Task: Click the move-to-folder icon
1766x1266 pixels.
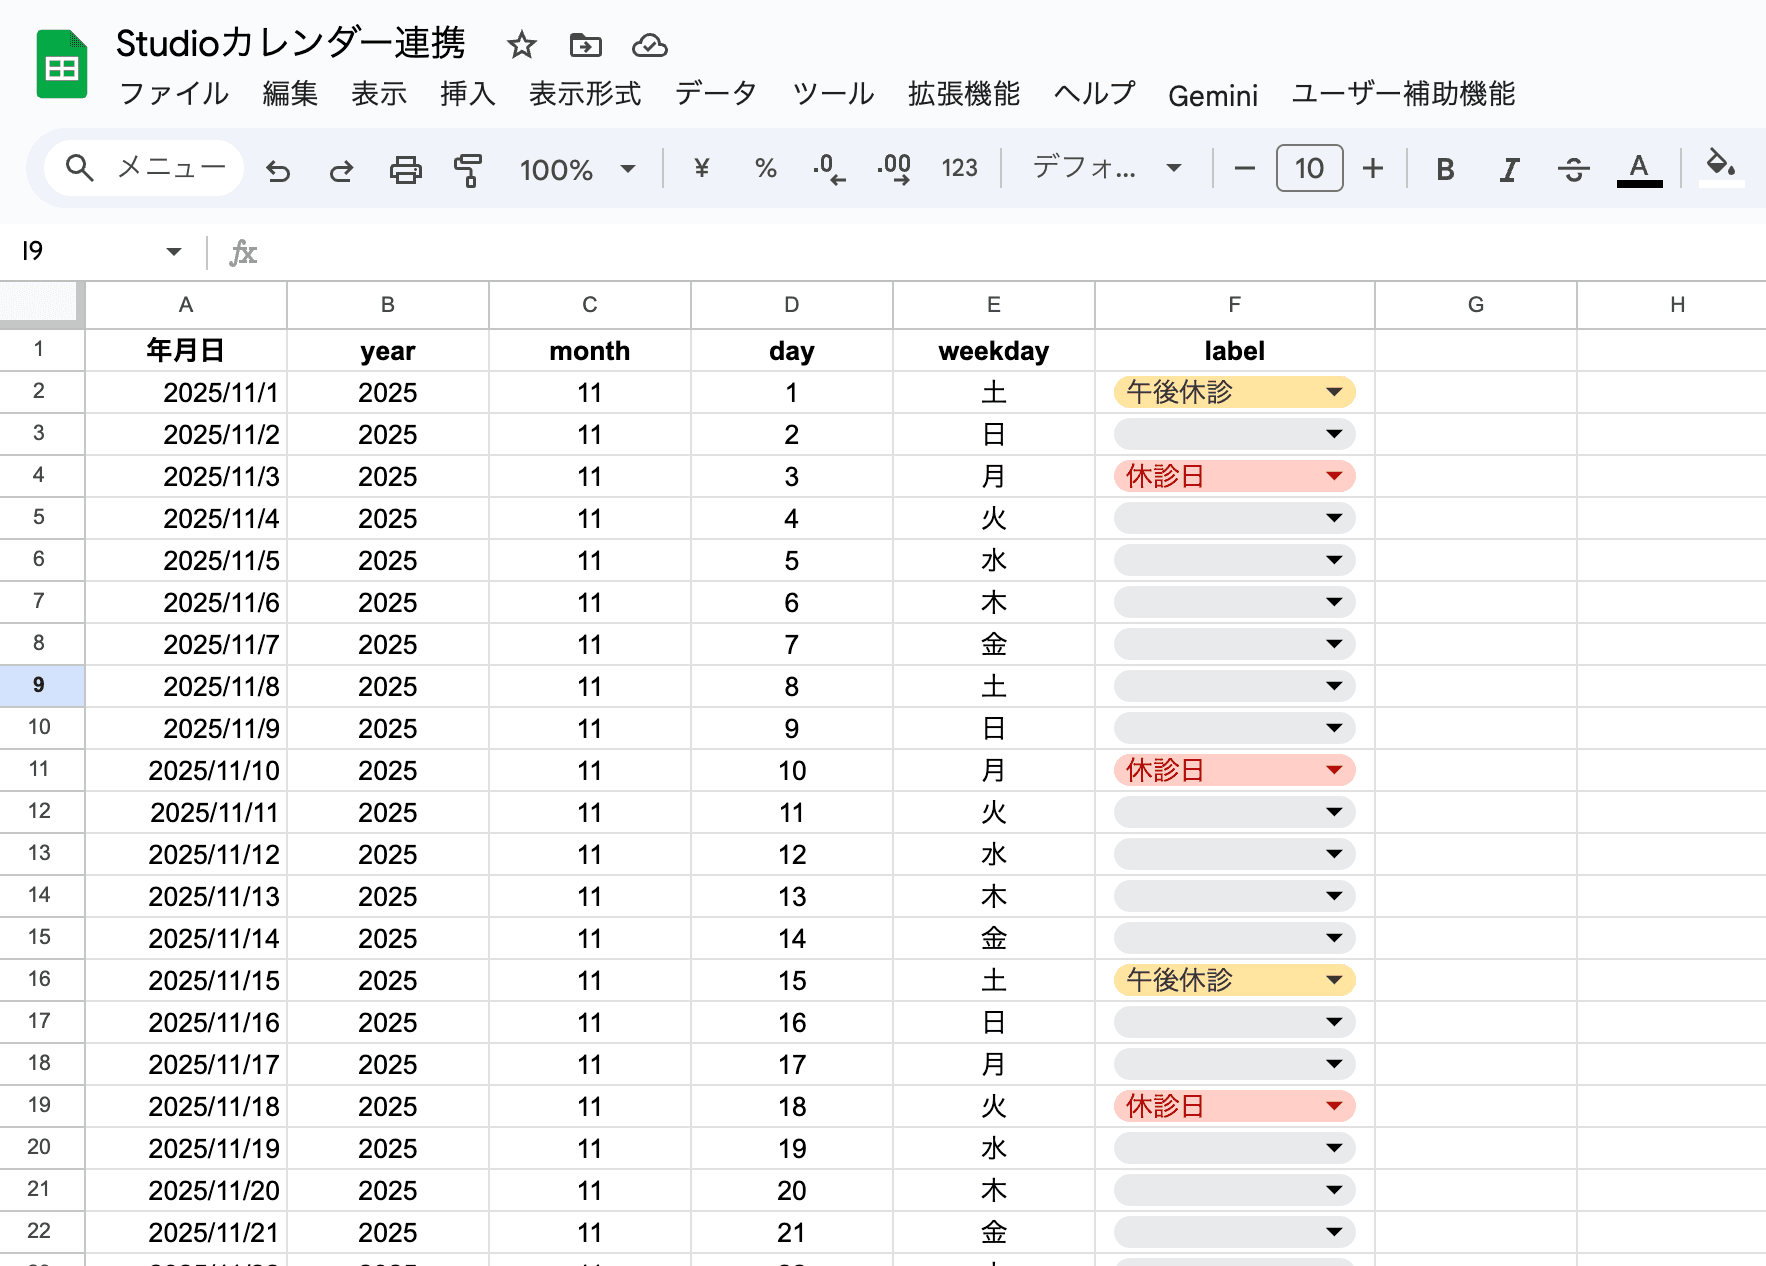Action: click(586, 45)
